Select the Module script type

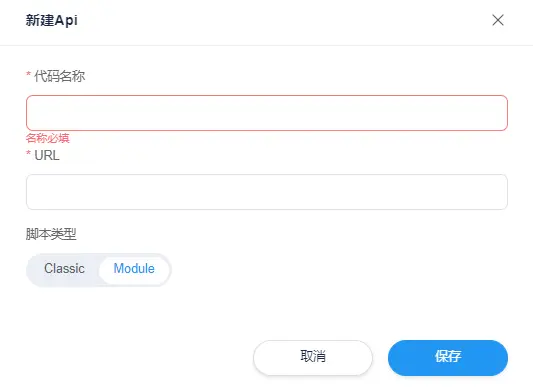tap(134, 269)
